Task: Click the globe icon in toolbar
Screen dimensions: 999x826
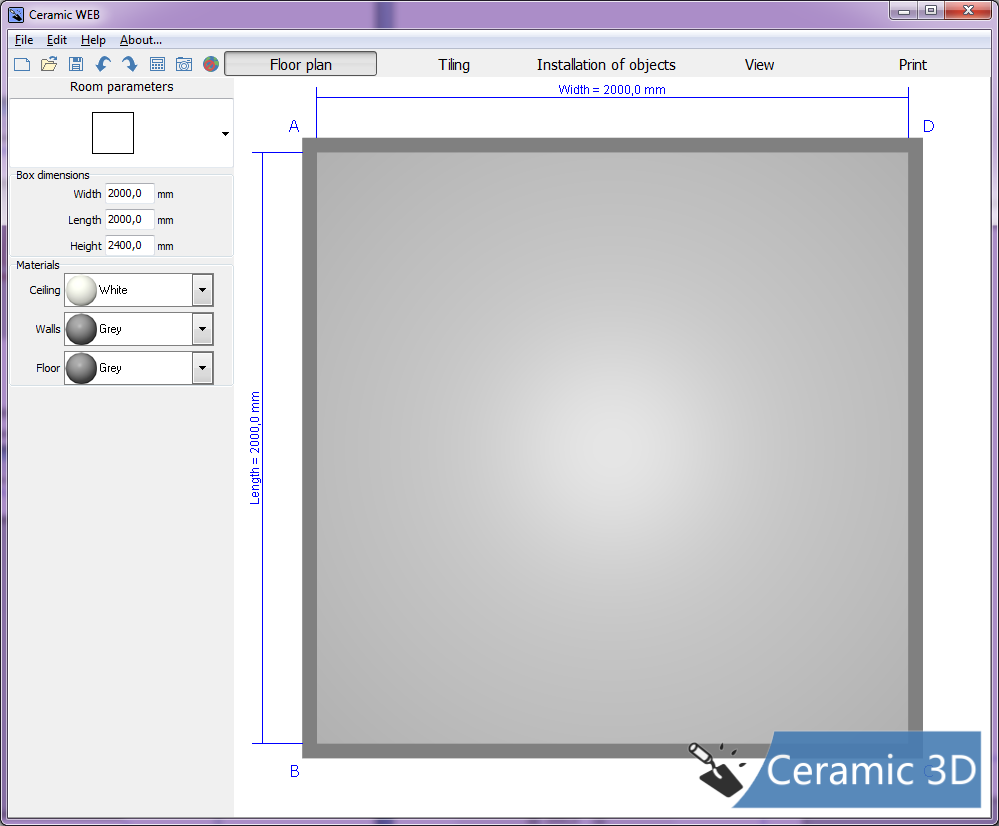Action: (x=210, y=64)
